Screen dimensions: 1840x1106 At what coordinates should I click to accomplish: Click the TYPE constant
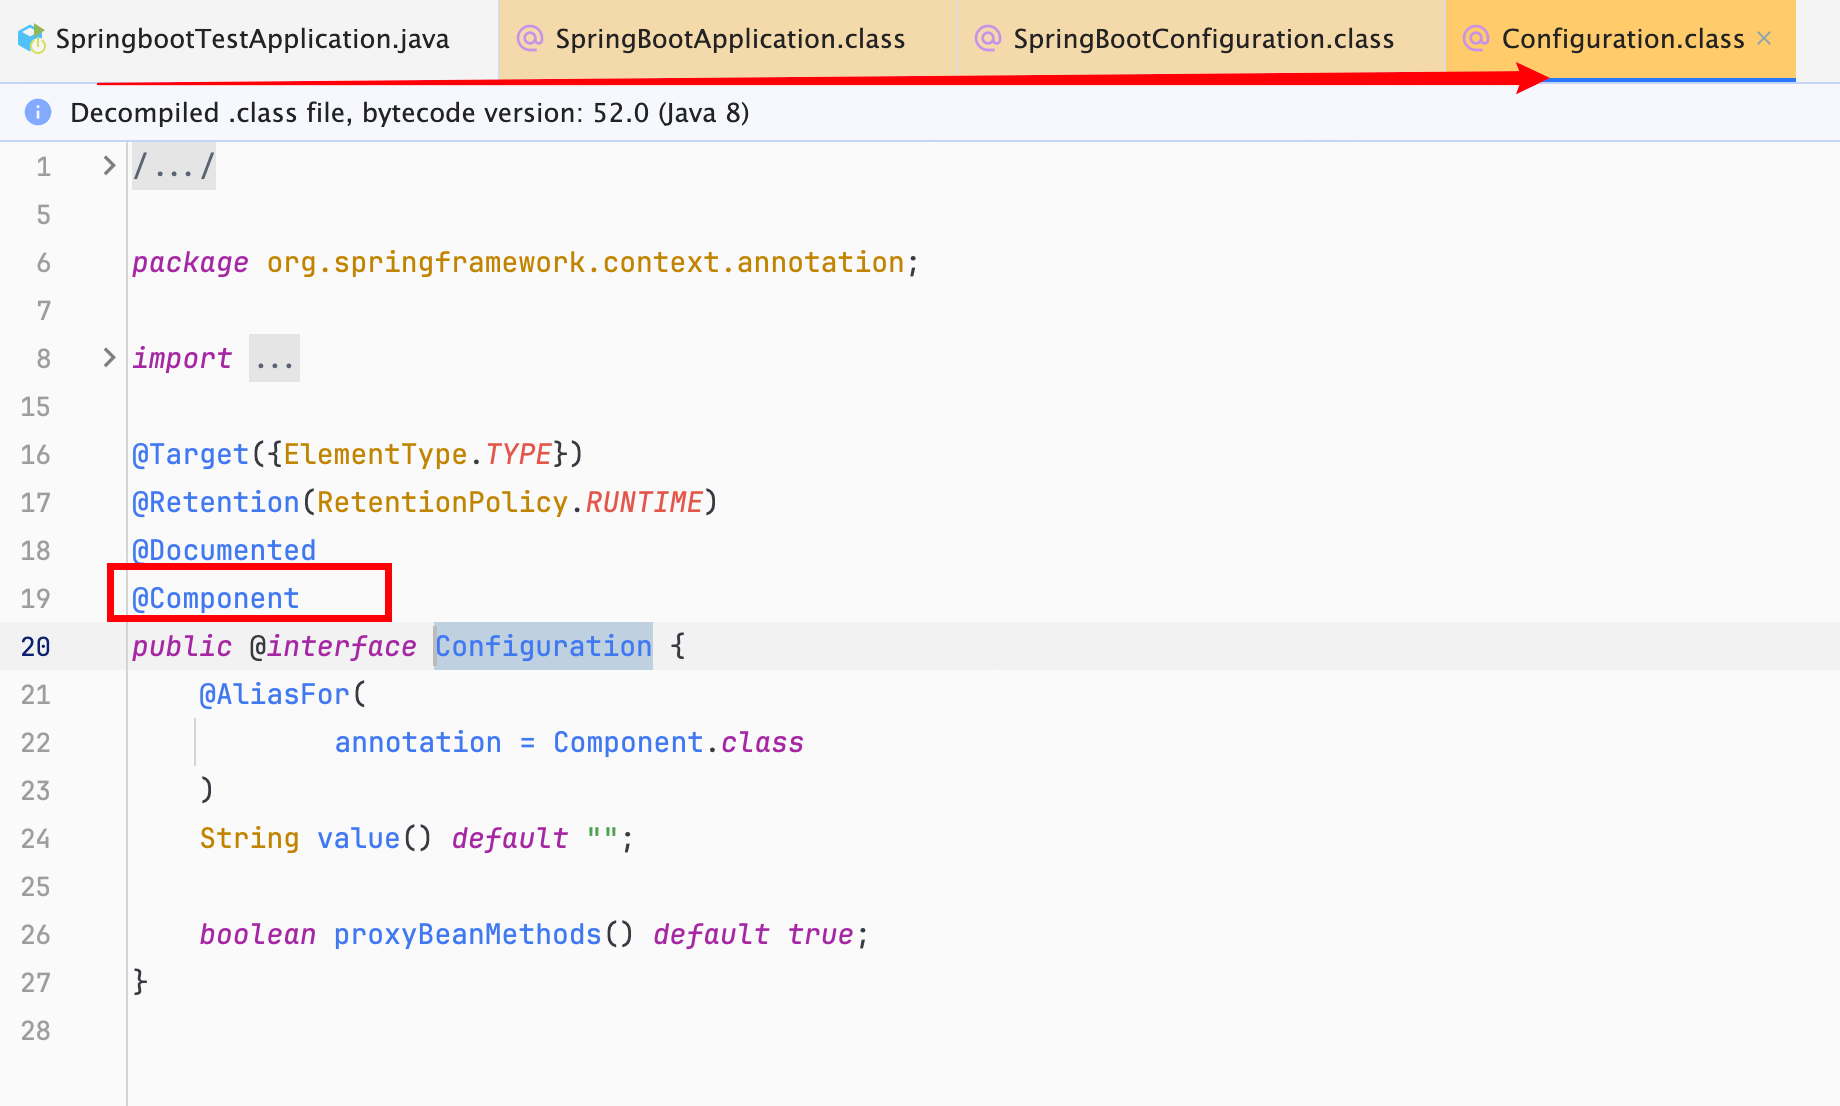(518, 454)
